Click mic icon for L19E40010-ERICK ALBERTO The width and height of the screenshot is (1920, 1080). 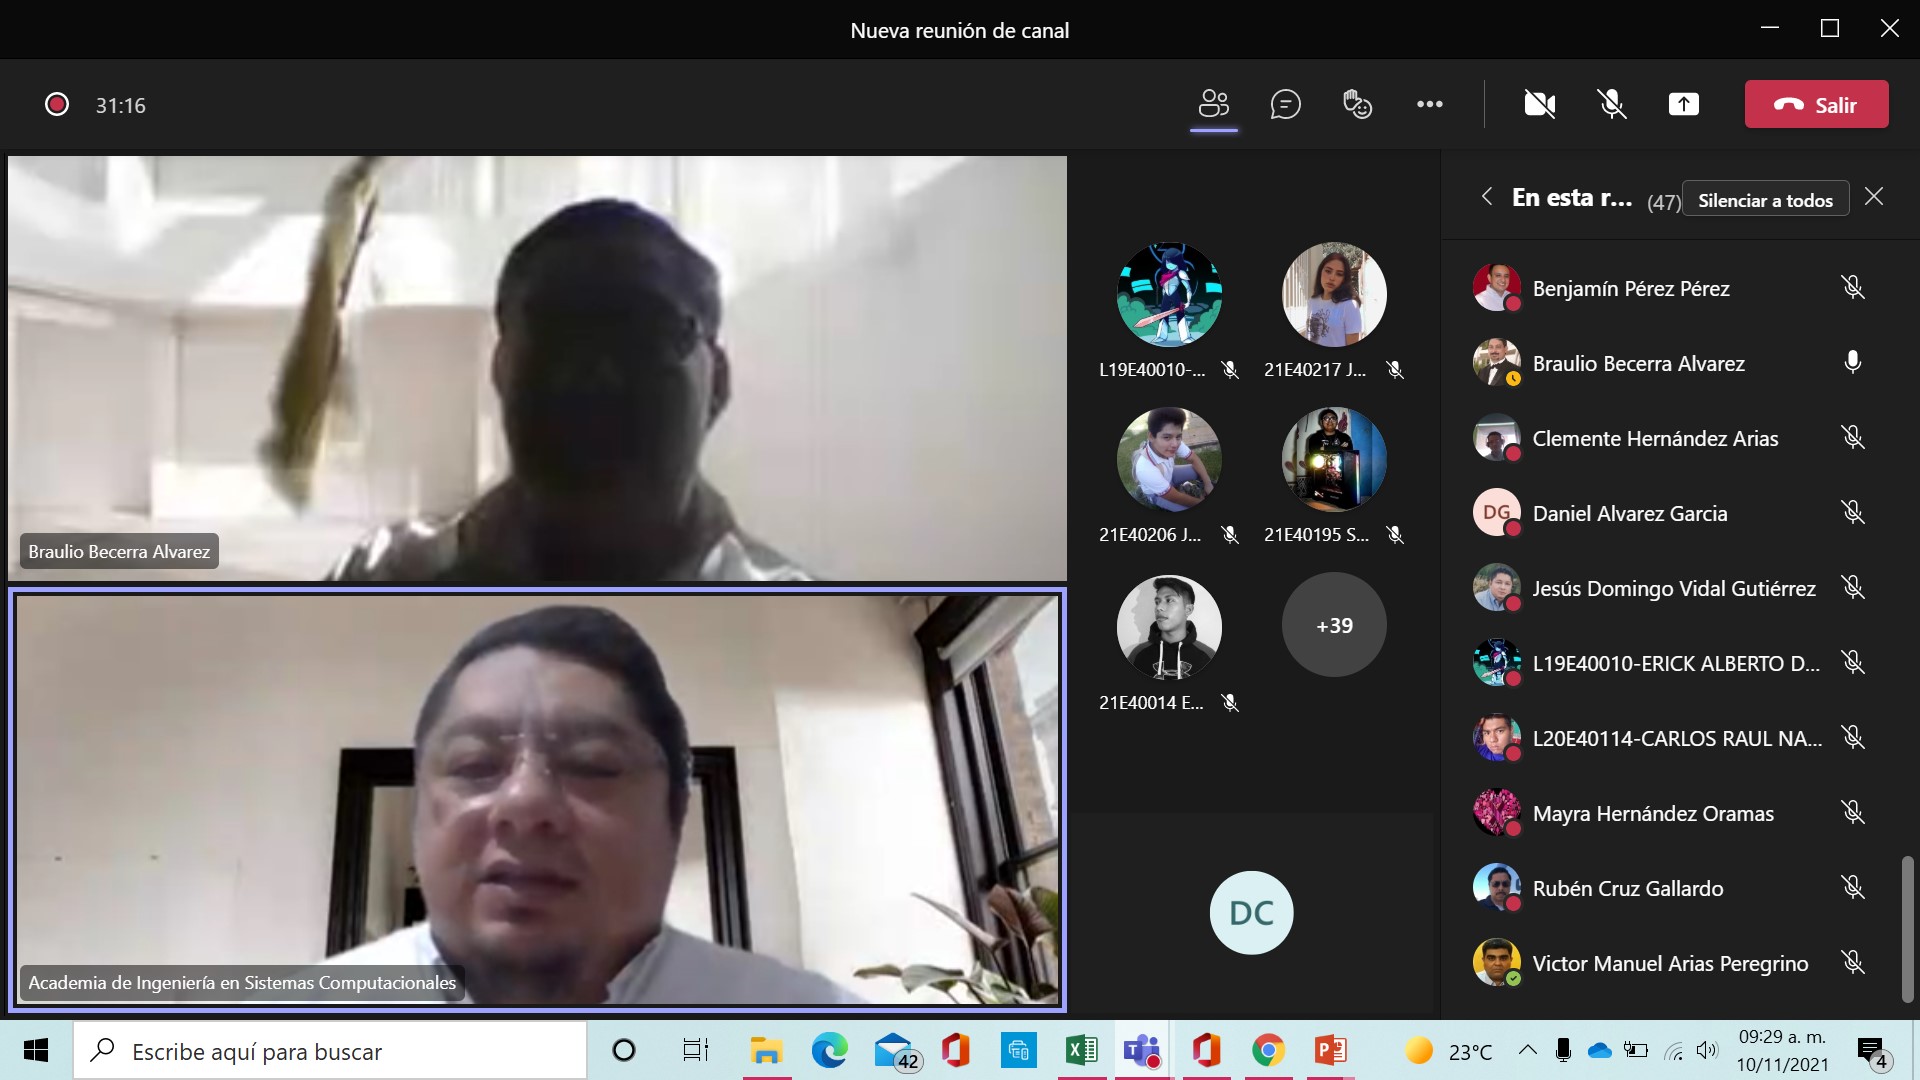(x=1853, y=663)
